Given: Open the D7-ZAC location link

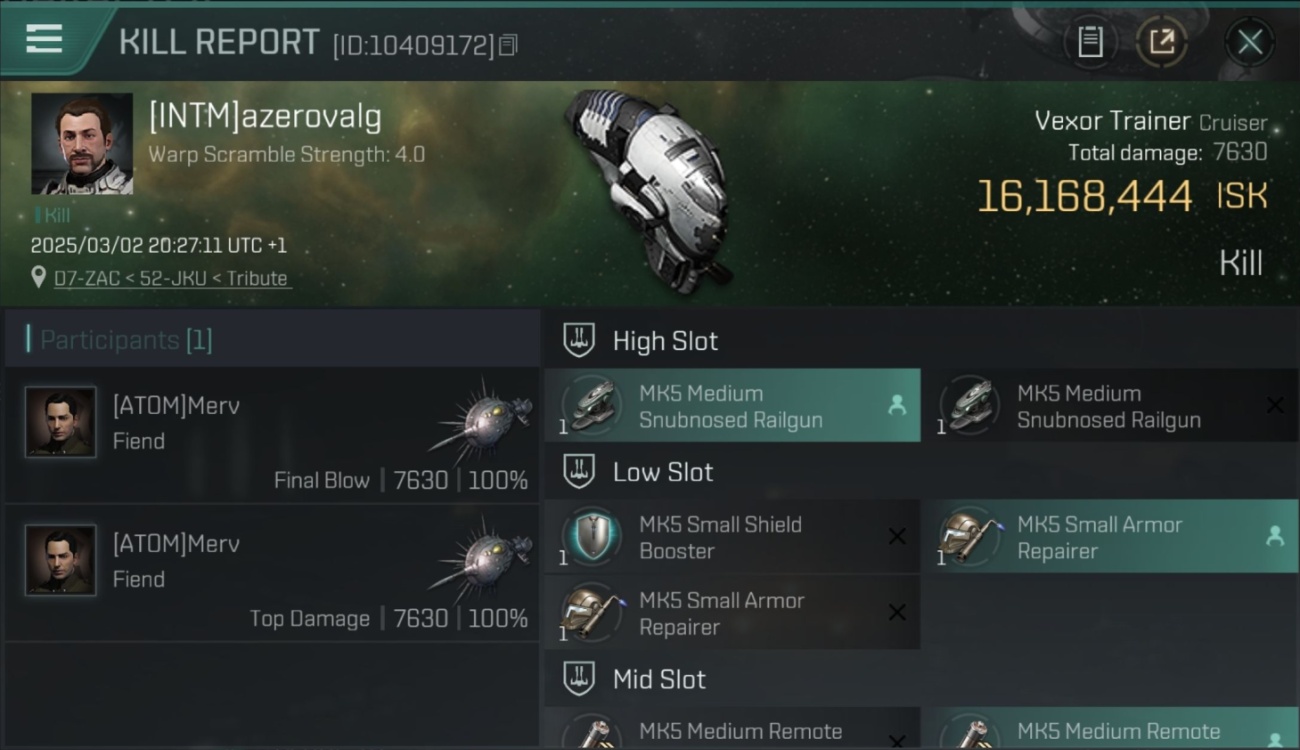Looking at the screenshot, I should [172, 278].
